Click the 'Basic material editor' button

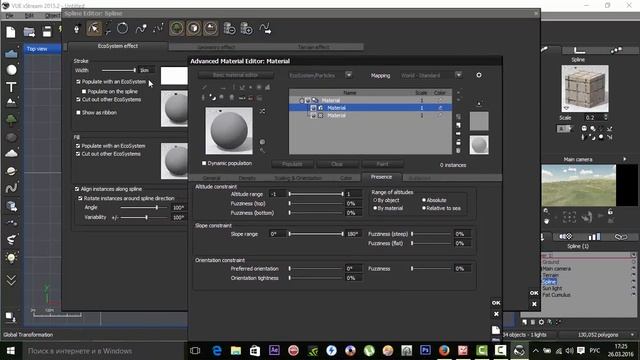click(236, 75)
